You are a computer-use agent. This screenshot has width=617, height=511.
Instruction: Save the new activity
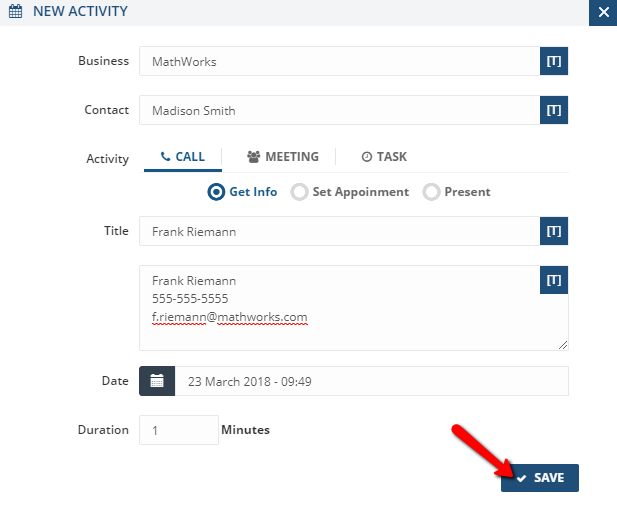(x=540, y=478)
